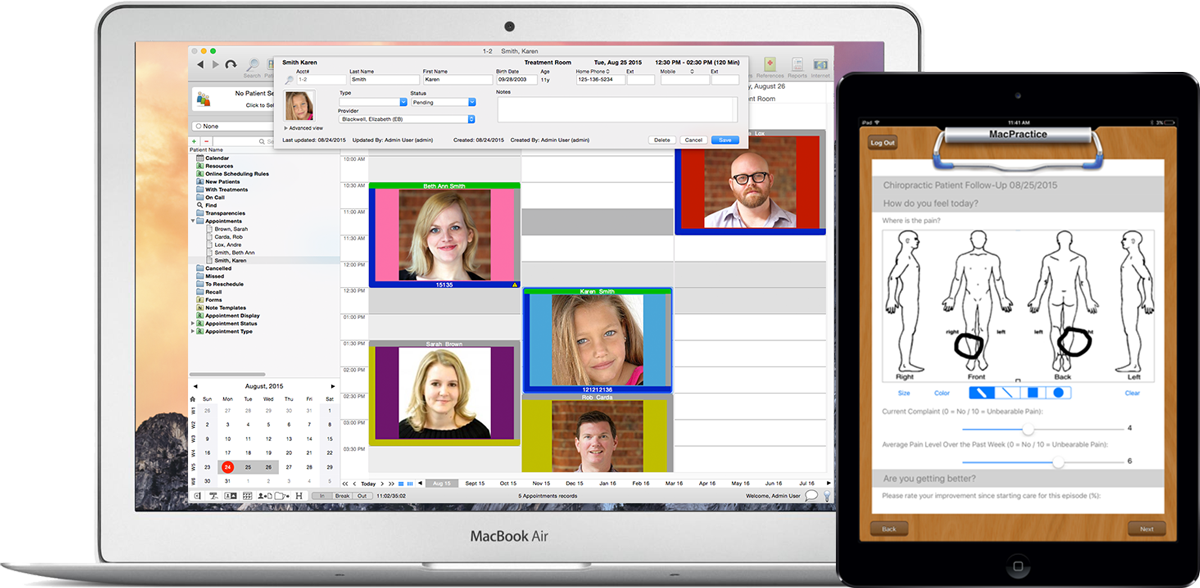Click the green plus add button in sidebar
This screenshot has height=588, width=1200.
coord(194,141)
